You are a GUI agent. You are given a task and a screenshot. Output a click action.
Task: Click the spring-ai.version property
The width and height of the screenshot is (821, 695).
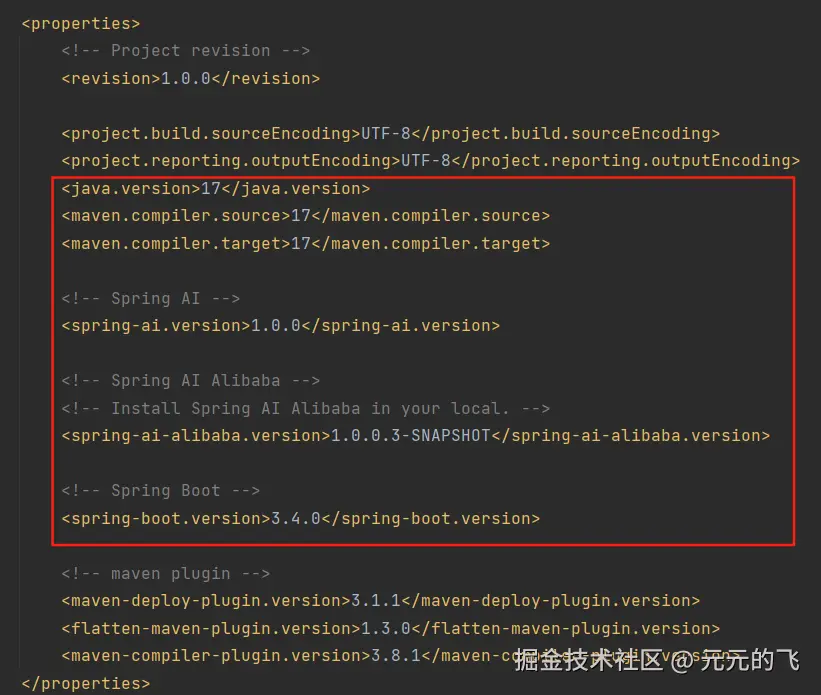pos(280,326)
